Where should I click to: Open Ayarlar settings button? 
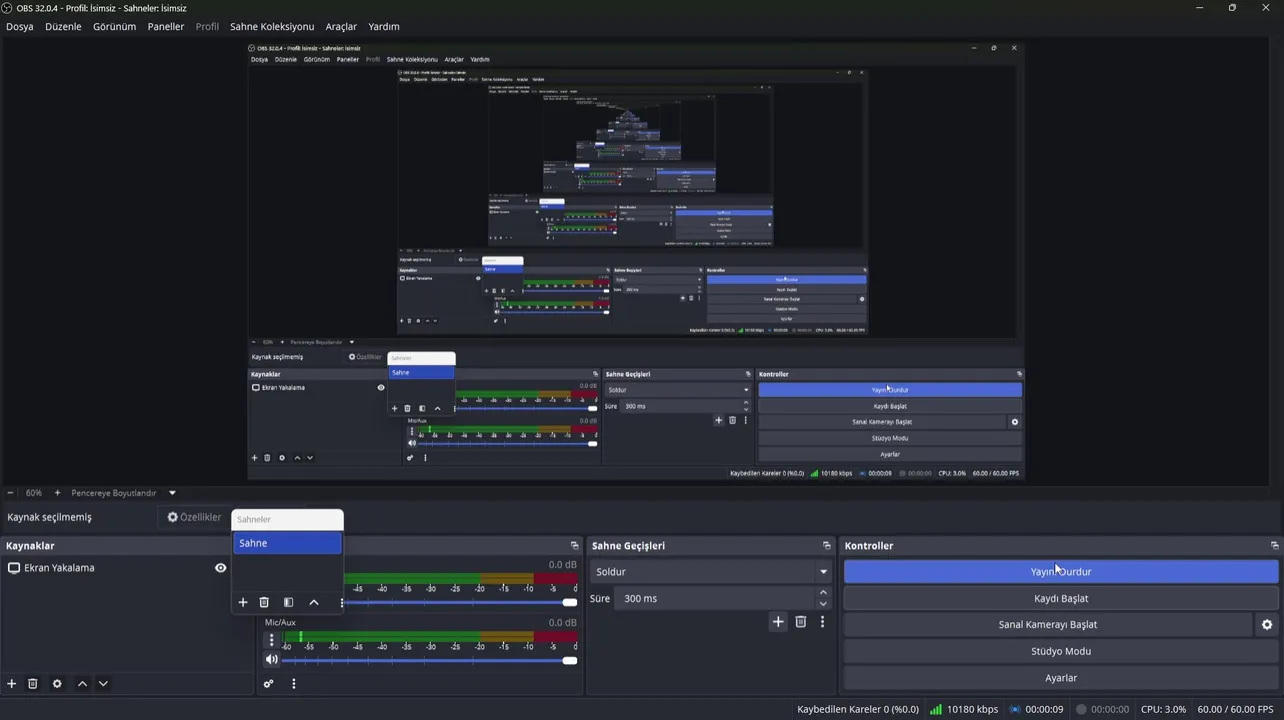coord(1061,678)
